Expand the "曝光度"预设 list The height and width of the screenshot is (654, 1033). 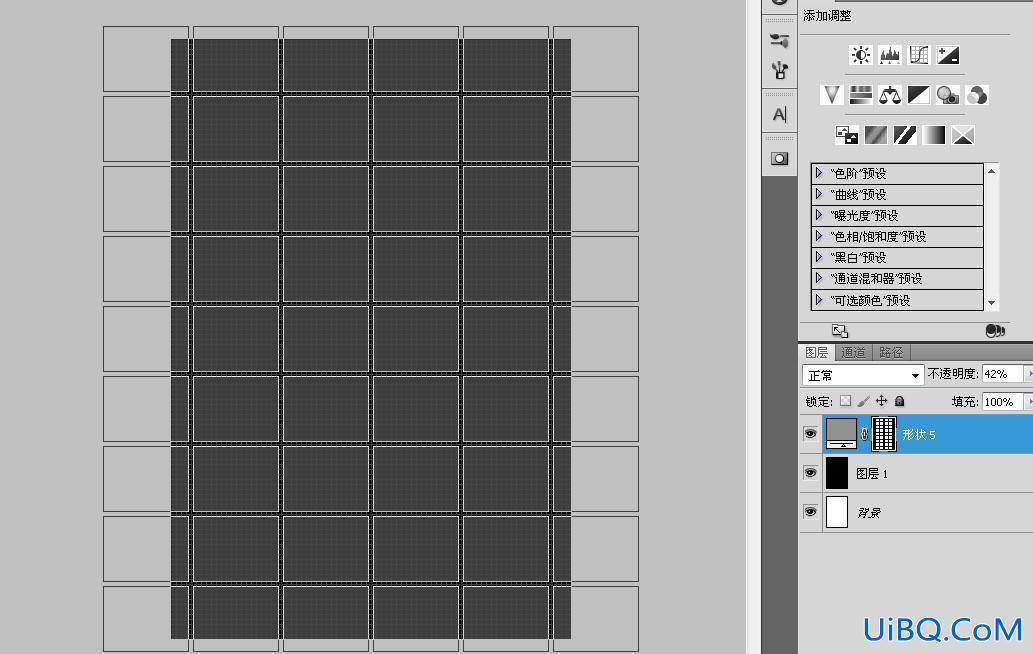pos(819,215)
